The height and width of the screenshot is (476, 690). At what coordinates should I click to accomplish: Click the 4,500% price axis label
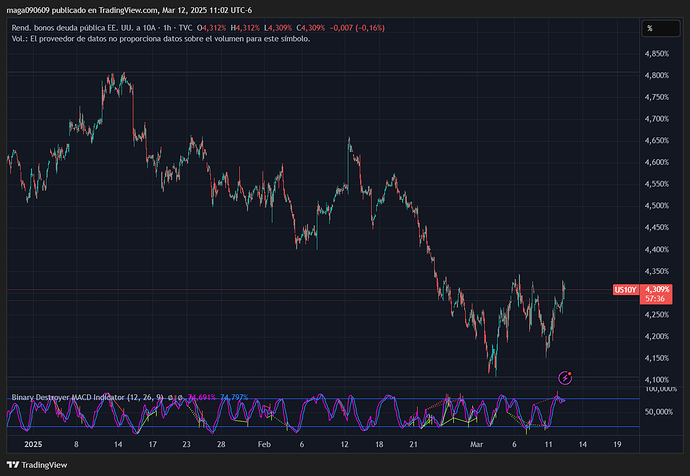coord(657,206)
